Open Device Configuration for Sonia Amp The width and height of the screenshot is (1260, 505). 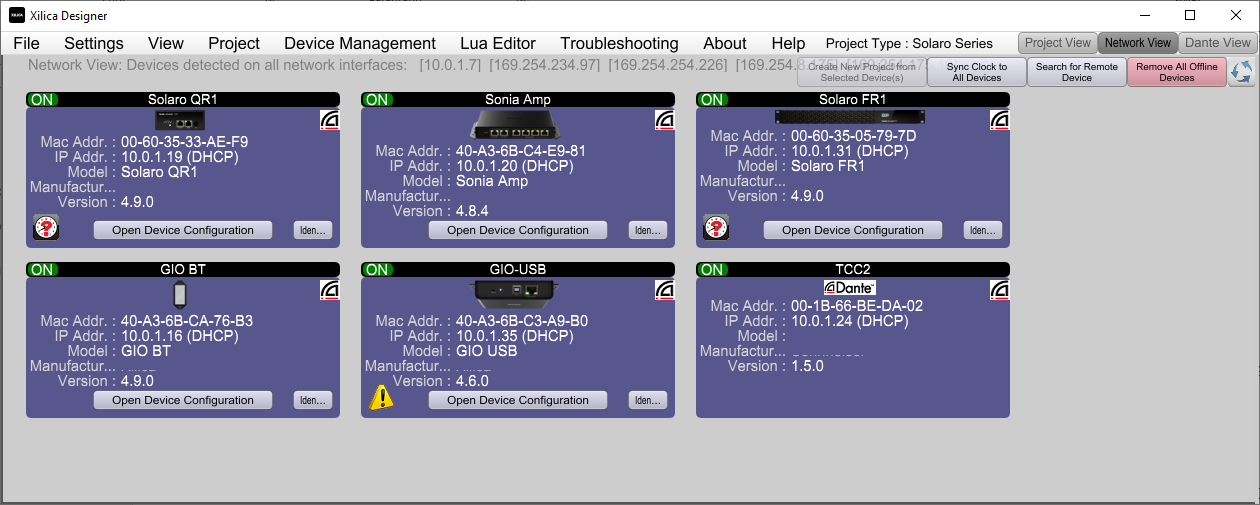[518, 230]
